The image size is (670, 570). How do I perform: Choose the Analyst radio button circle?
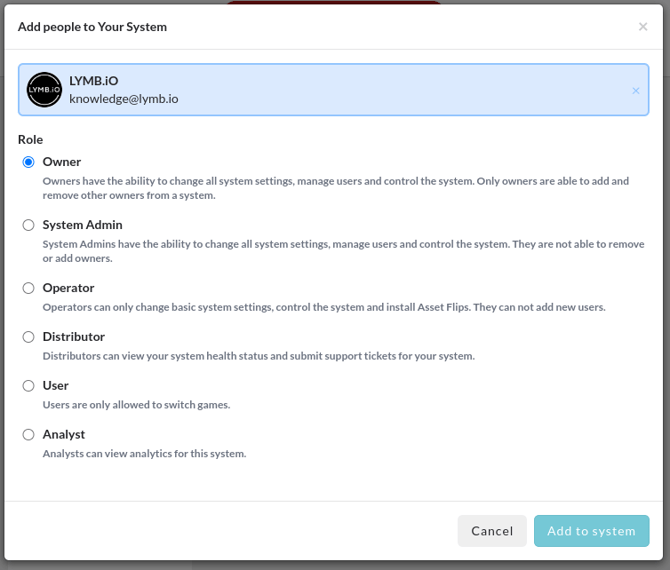(29, 435)
